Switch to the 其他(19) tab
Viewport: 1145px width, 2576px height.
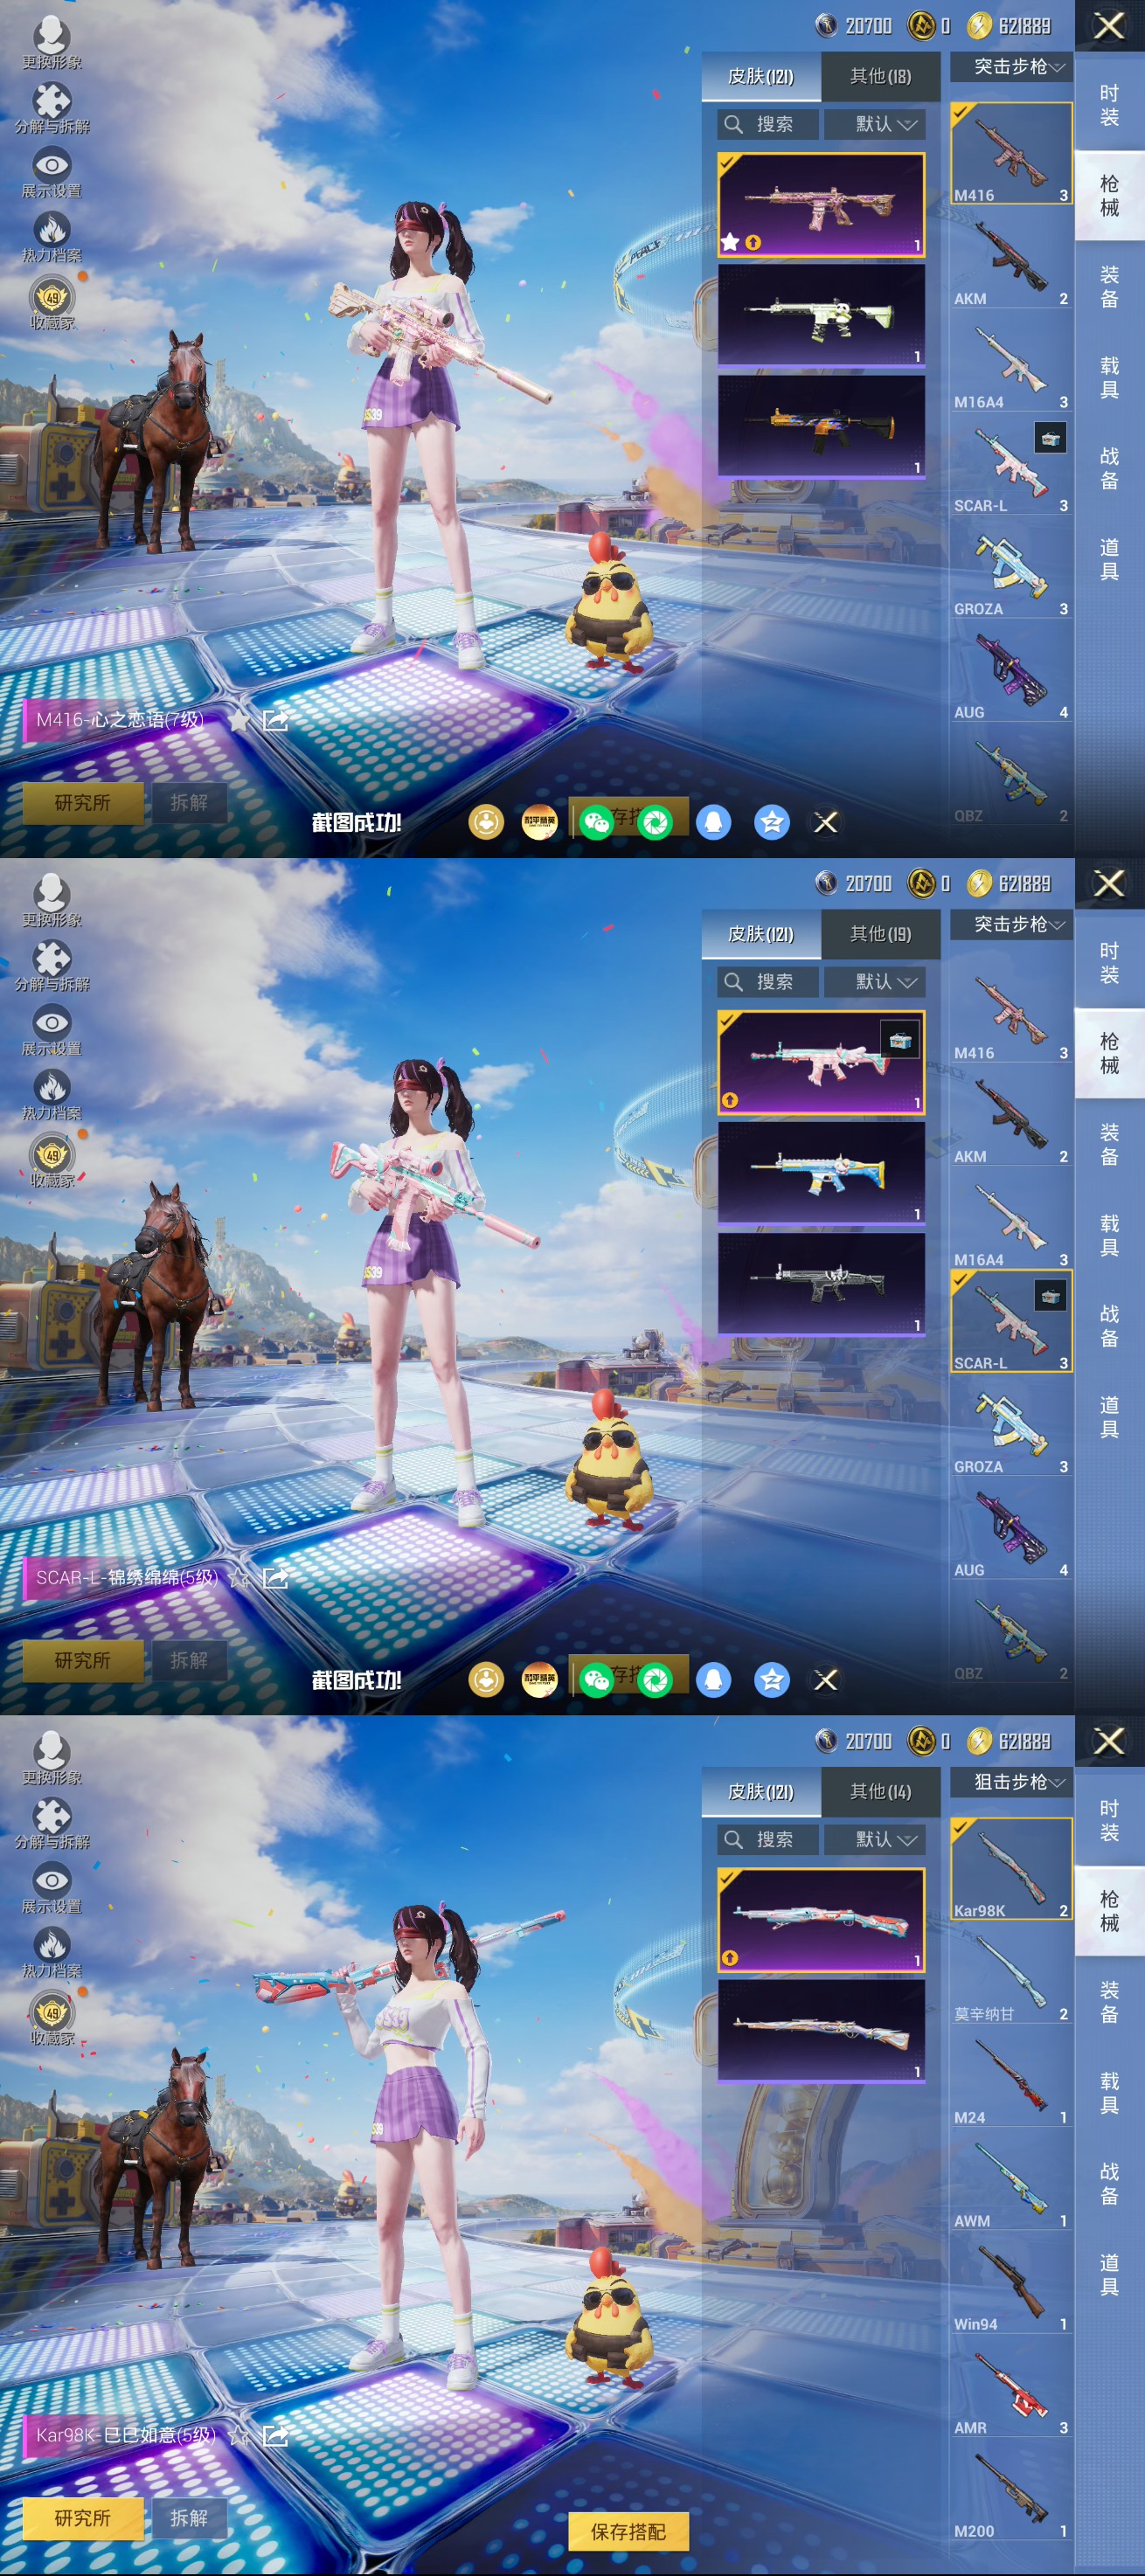point(880,934)
